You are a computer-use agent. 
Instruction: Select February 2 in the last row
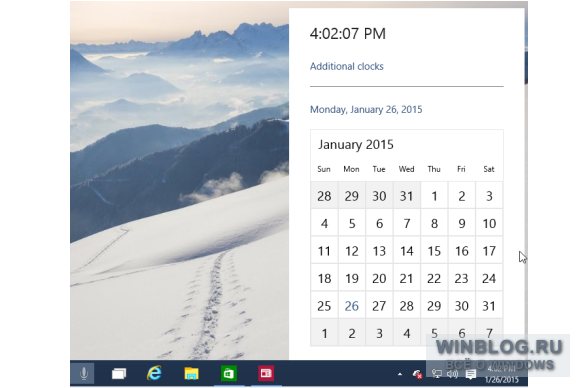pos(351,333)
